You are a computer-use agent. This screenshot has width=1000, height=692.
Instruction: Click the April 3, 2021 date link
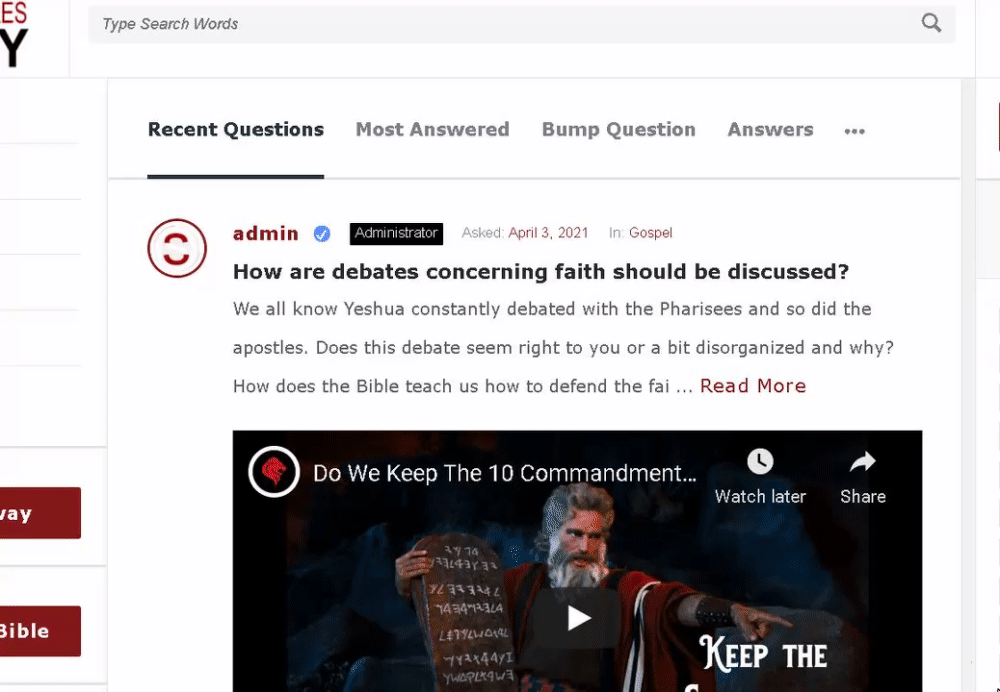pos(548,233)
